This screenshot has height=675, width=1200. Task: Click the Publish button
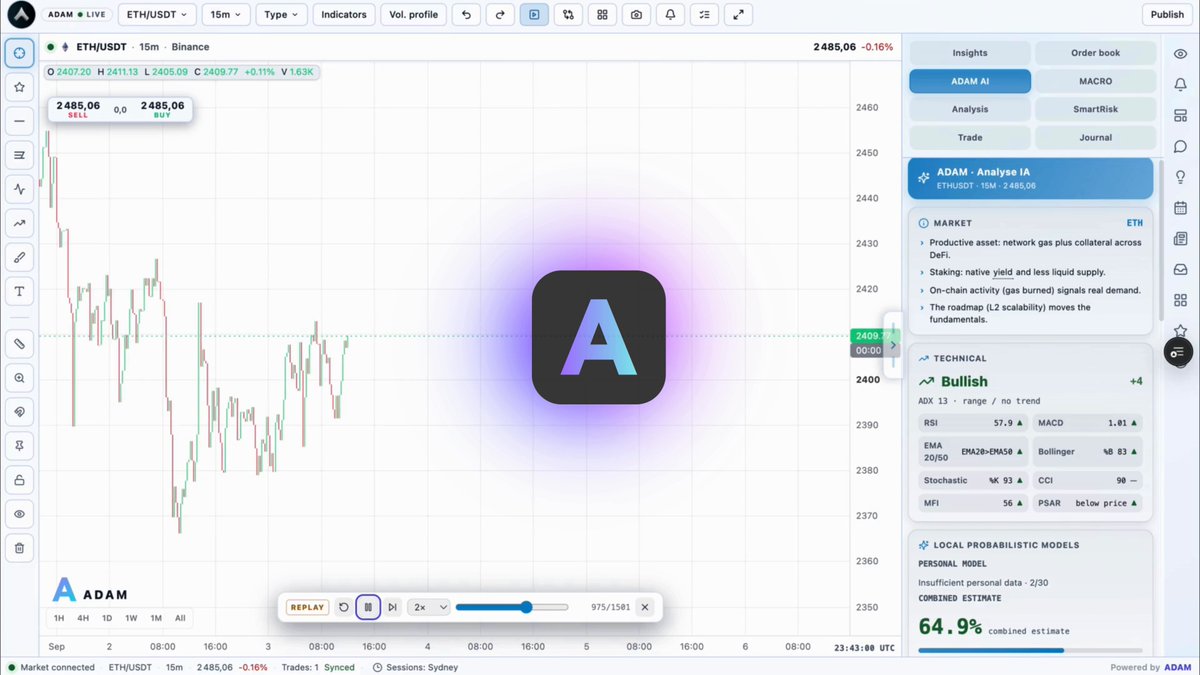point(1167,15)
